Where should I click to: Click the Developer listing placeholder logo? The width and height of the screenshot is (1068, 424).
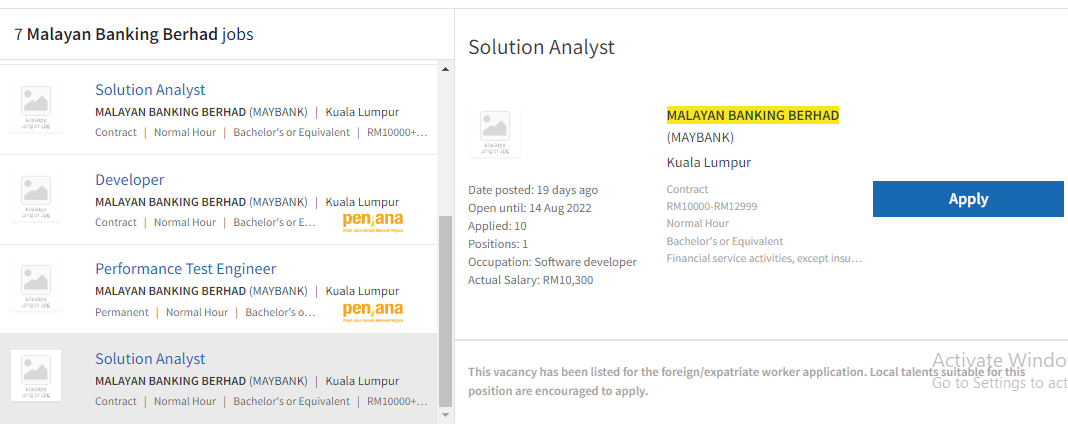click(36, 196)
